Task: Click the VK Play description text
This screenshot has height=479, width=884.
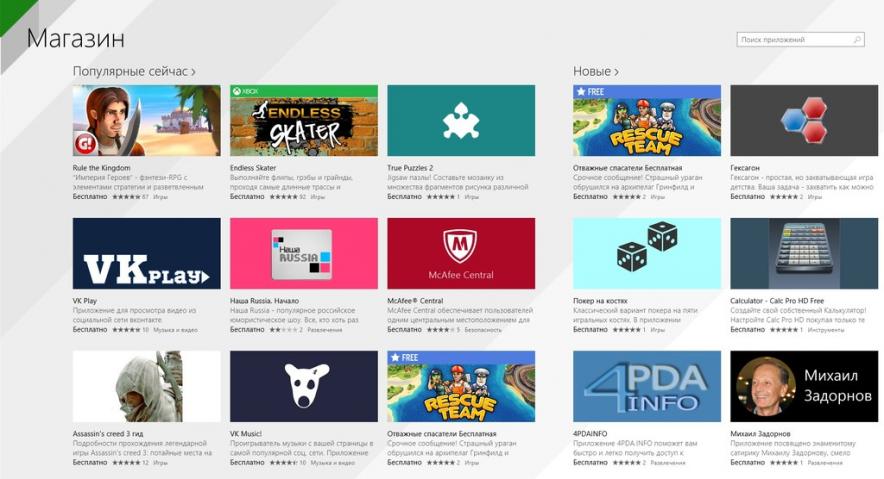Action: pos(134,315)
